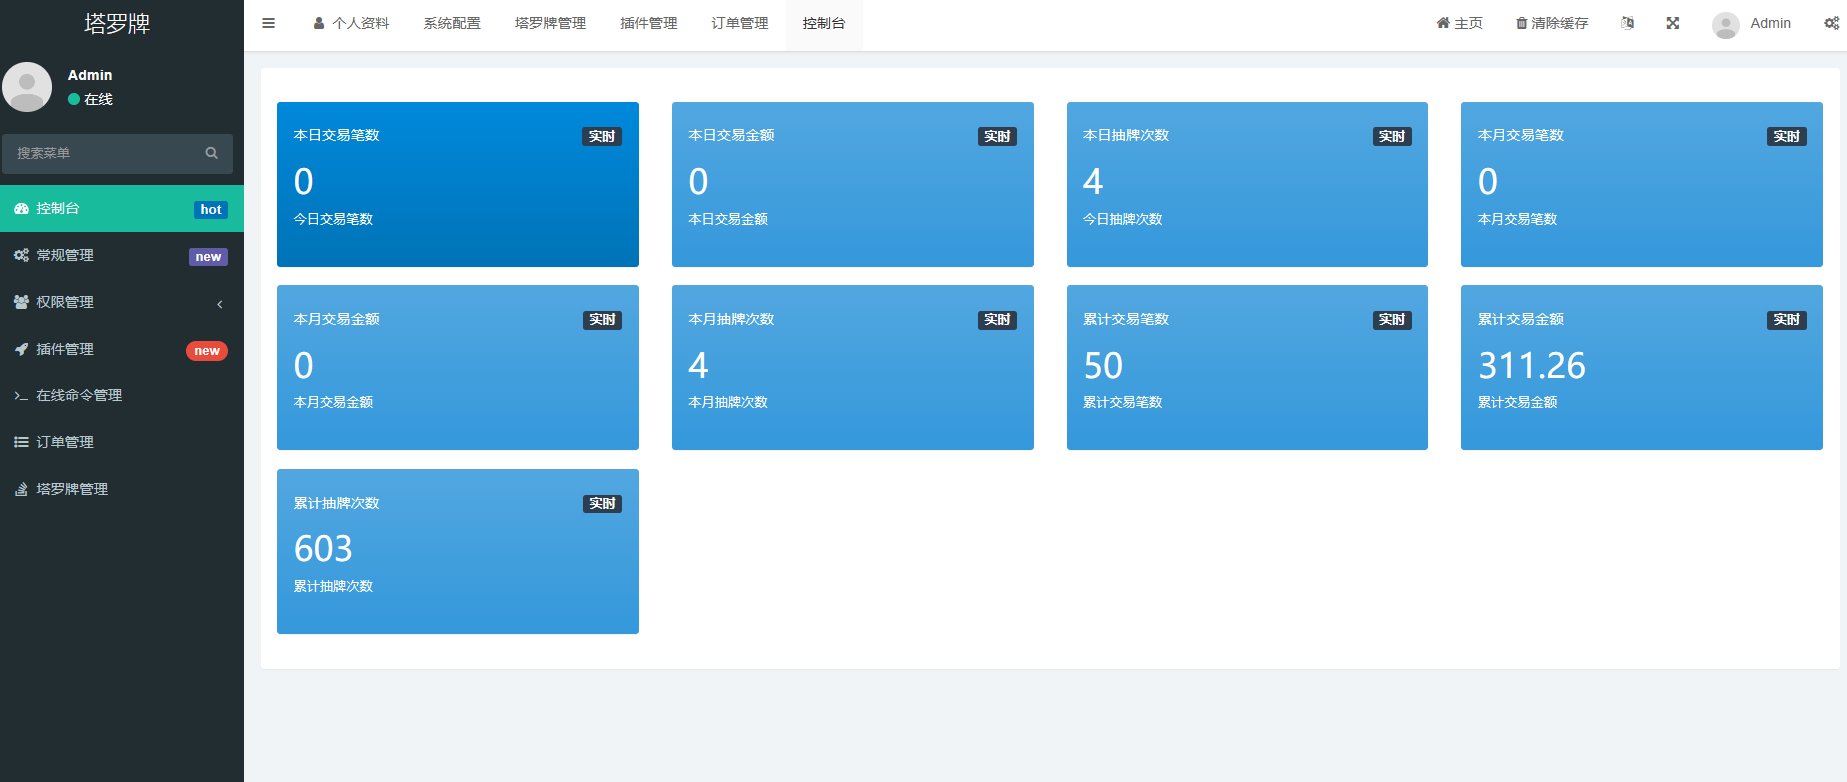Click the trash icon for 清除缓存
This screenshot has width=1847, height=782.
[x=1521, y=23]
